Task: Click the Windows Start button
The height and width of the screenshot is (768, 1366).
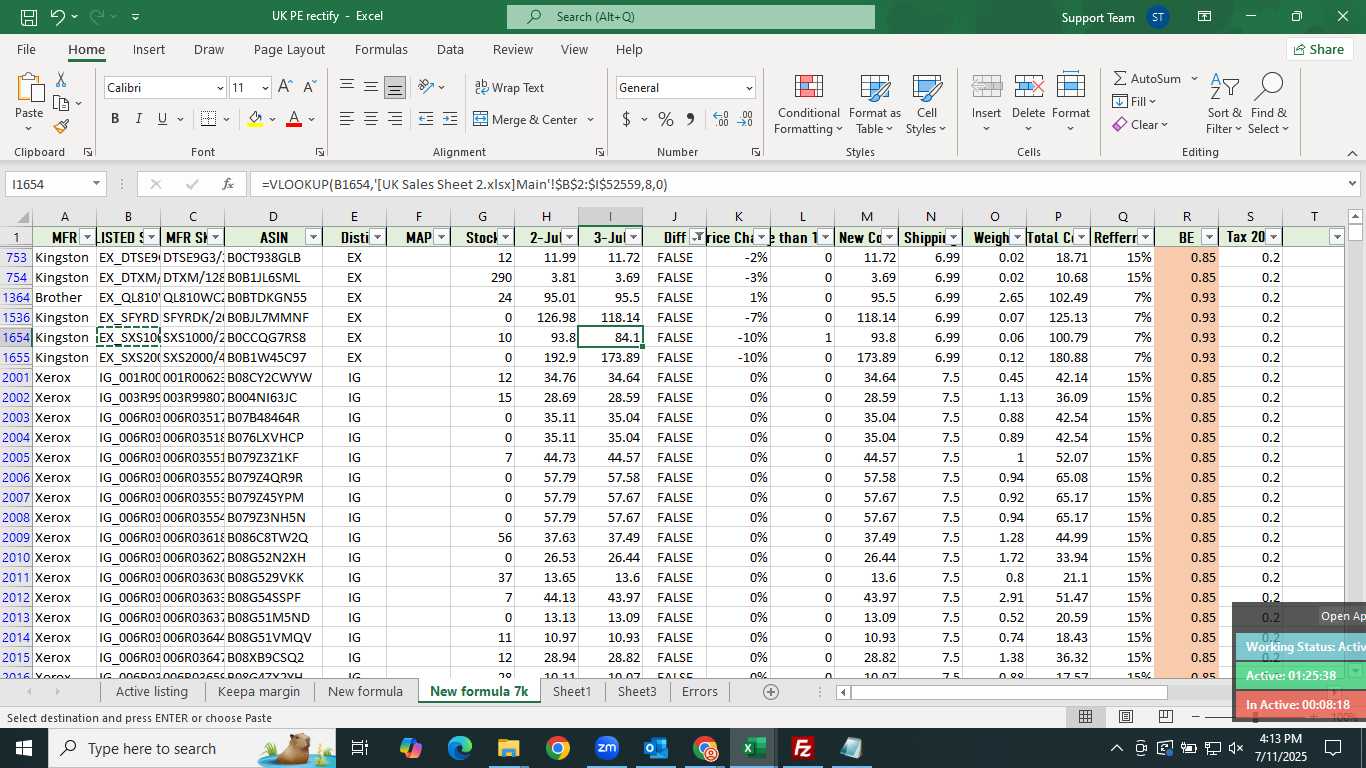Action: coord(24,748)
